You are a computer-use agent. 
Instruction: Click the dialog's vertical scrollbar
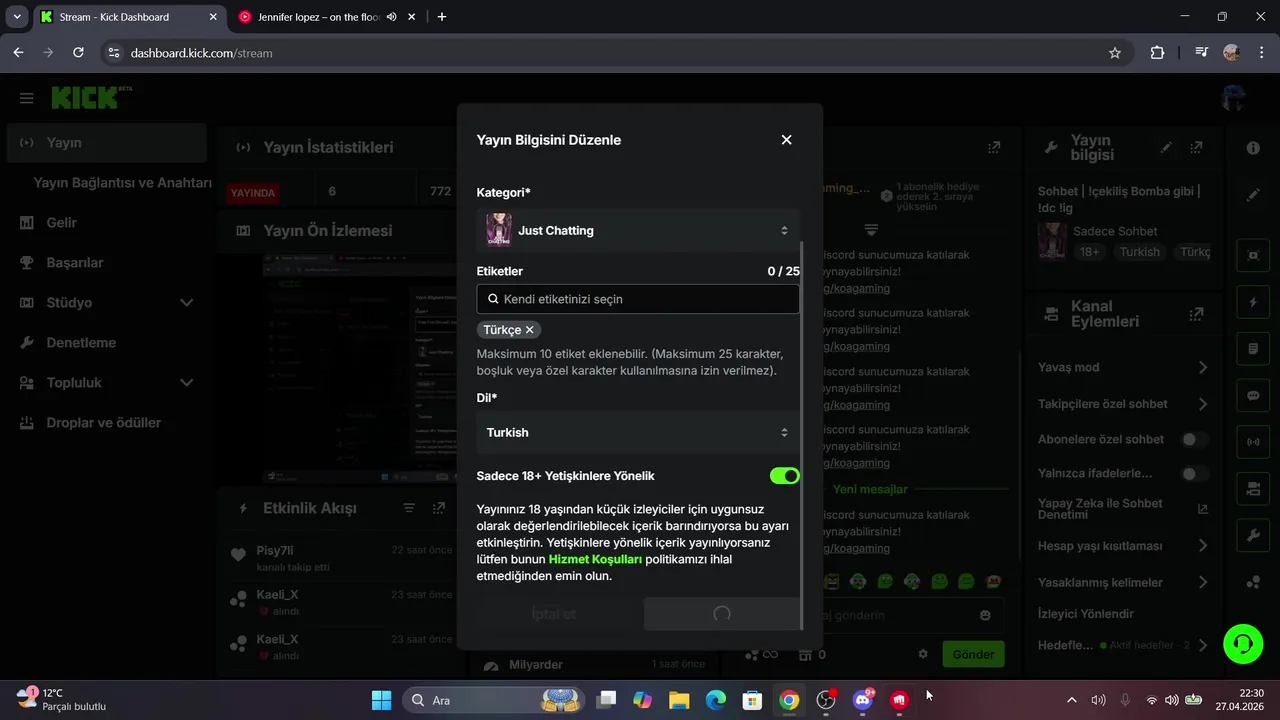(802, 435)
